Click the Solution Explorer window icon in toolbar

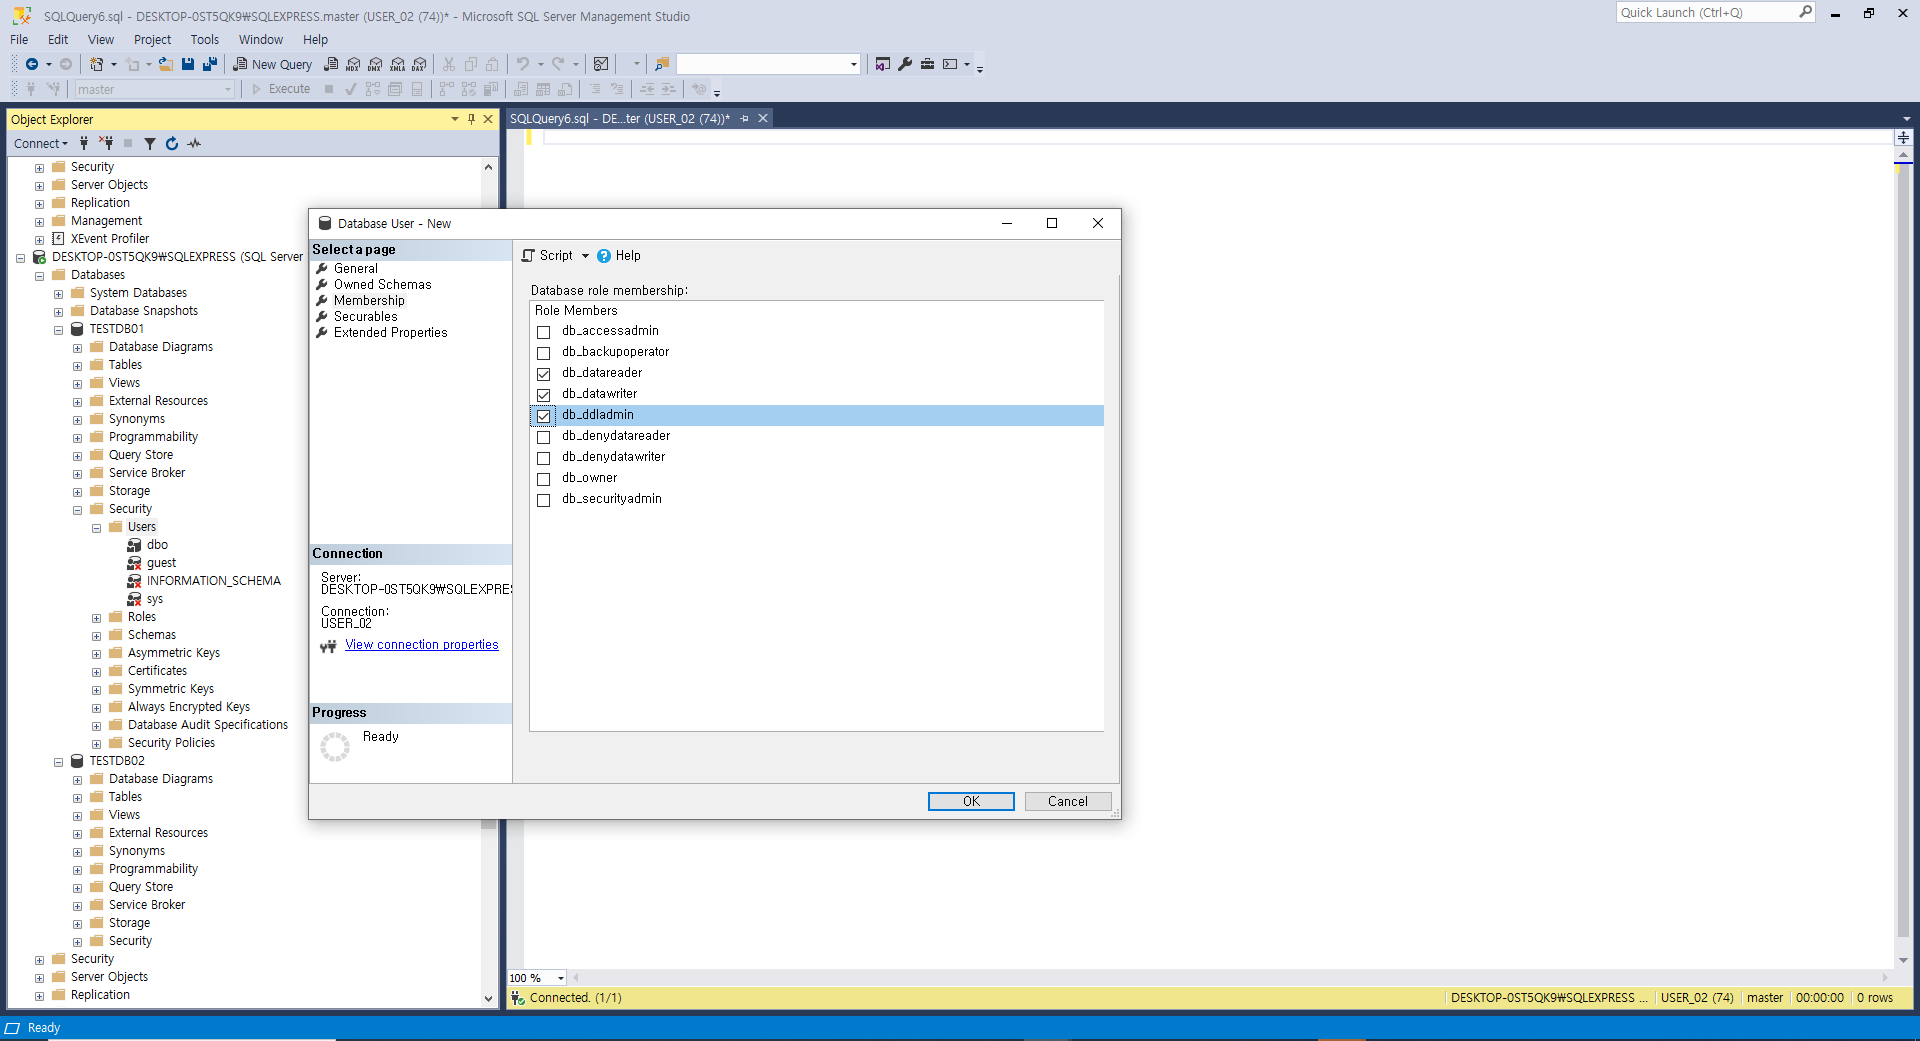click(882, 64)
